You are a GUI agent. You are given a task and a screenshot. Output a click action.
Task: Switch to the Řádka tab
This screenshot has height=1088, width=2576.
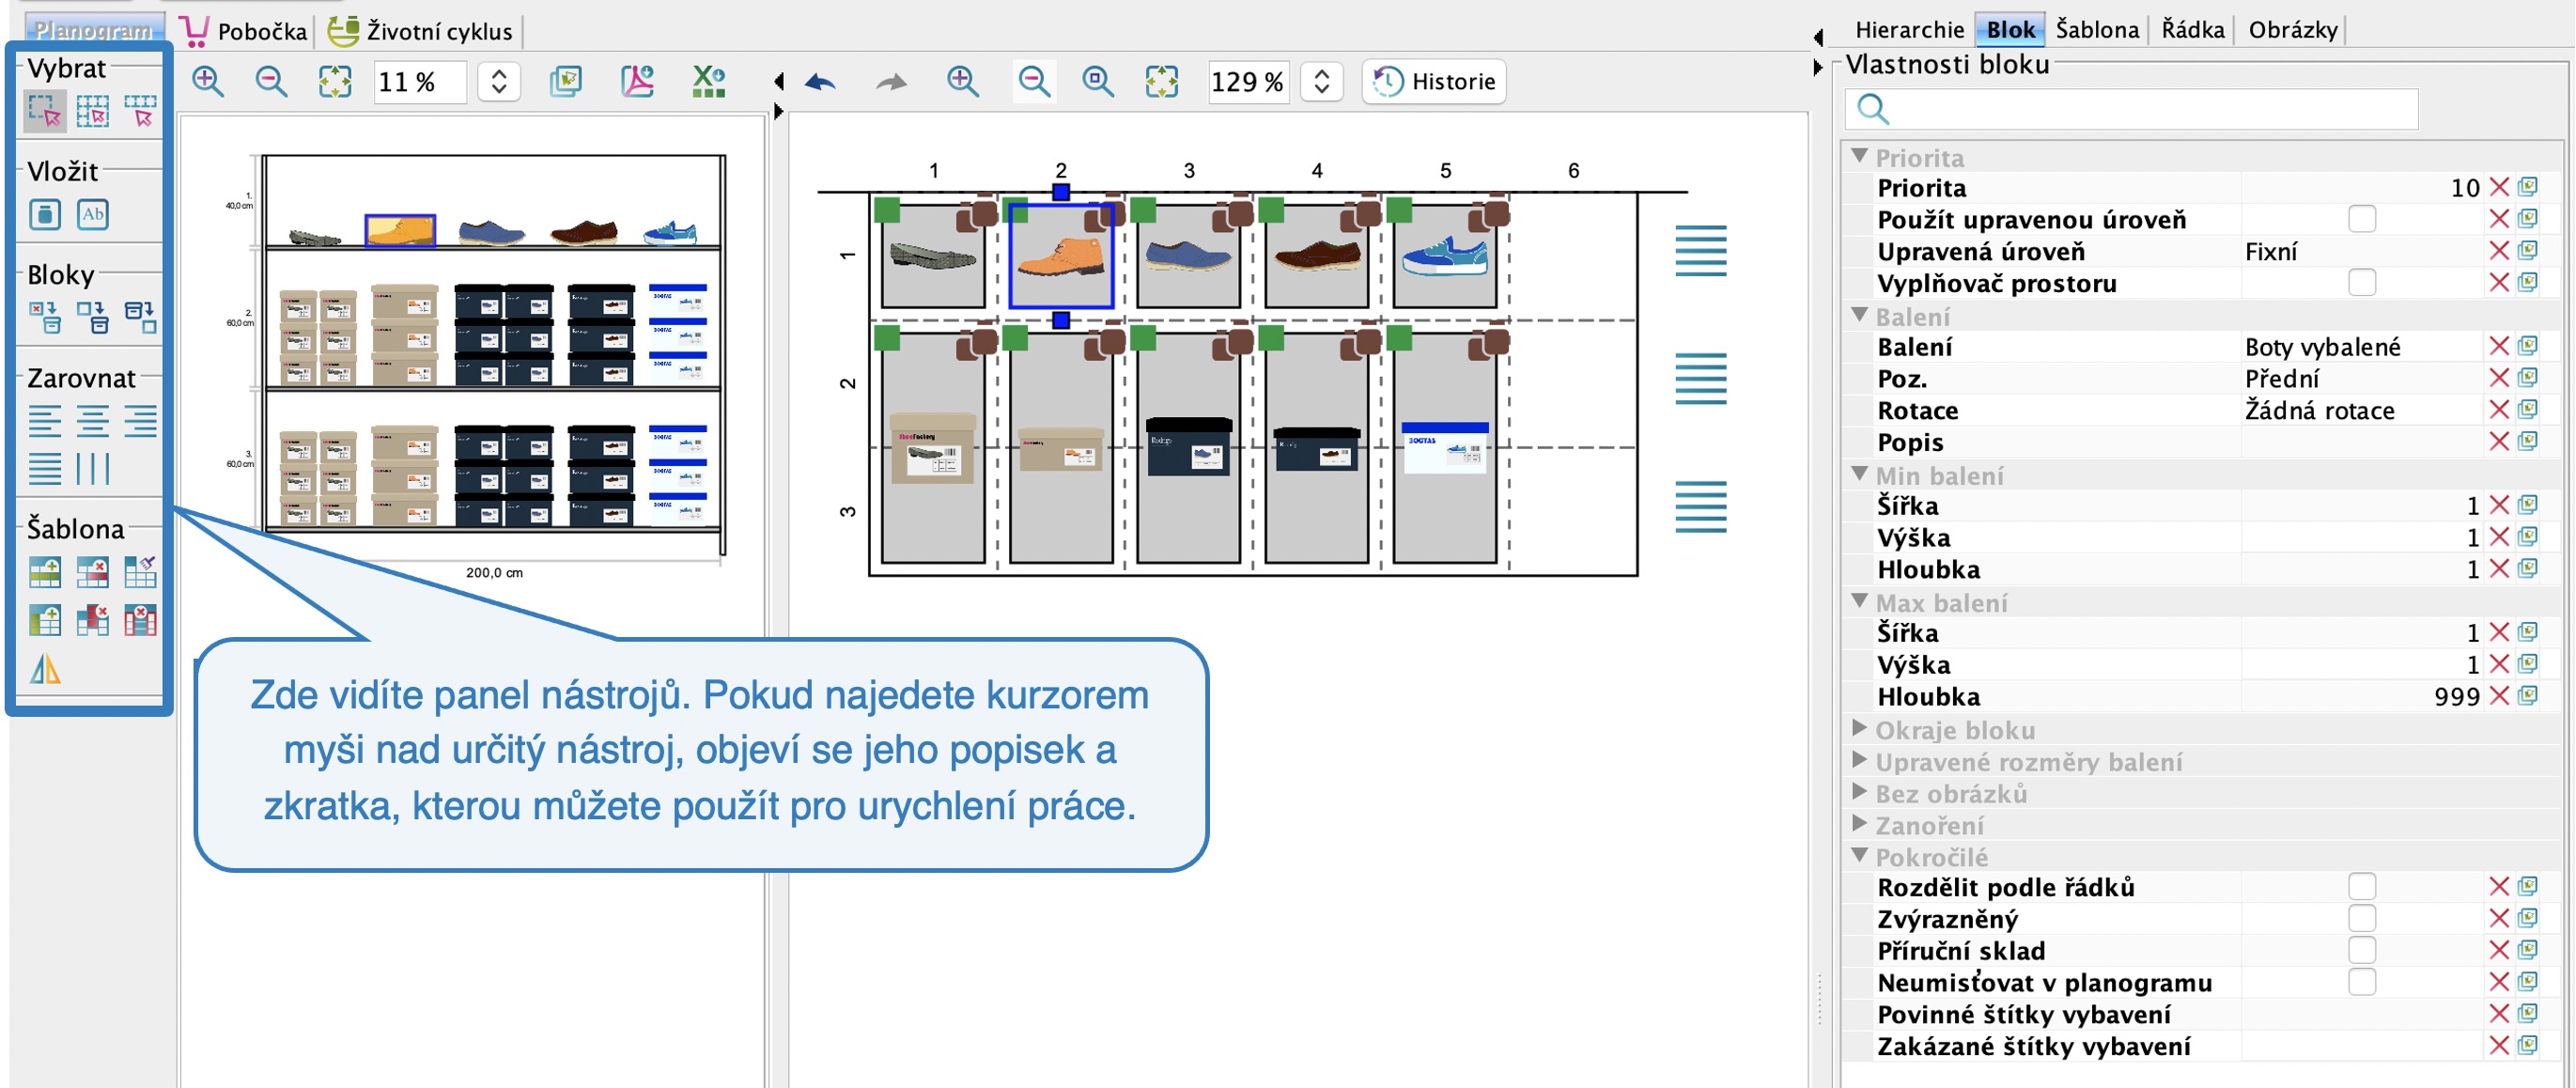point(2192,30)
